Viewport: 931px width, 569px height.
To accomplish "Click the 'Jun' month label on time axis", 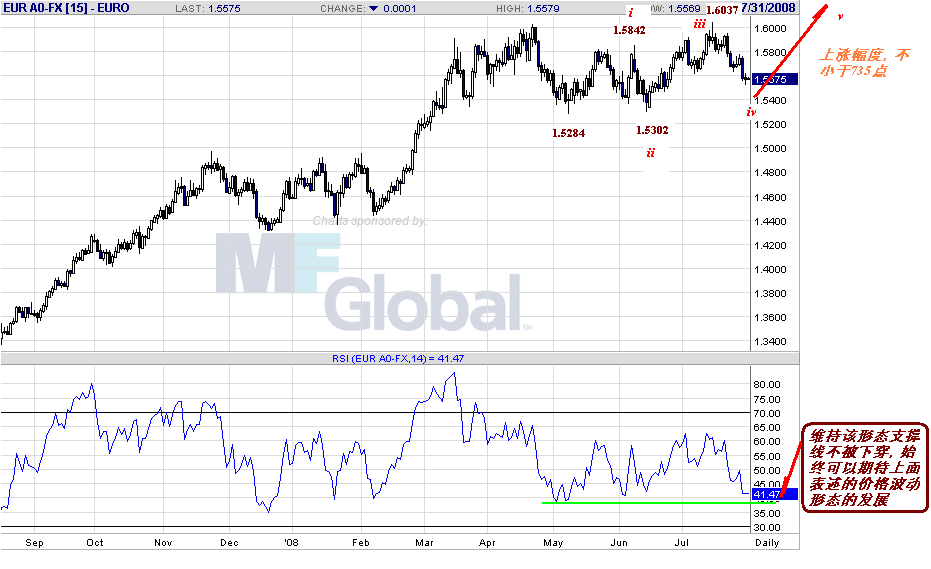I will coord(619,543).
